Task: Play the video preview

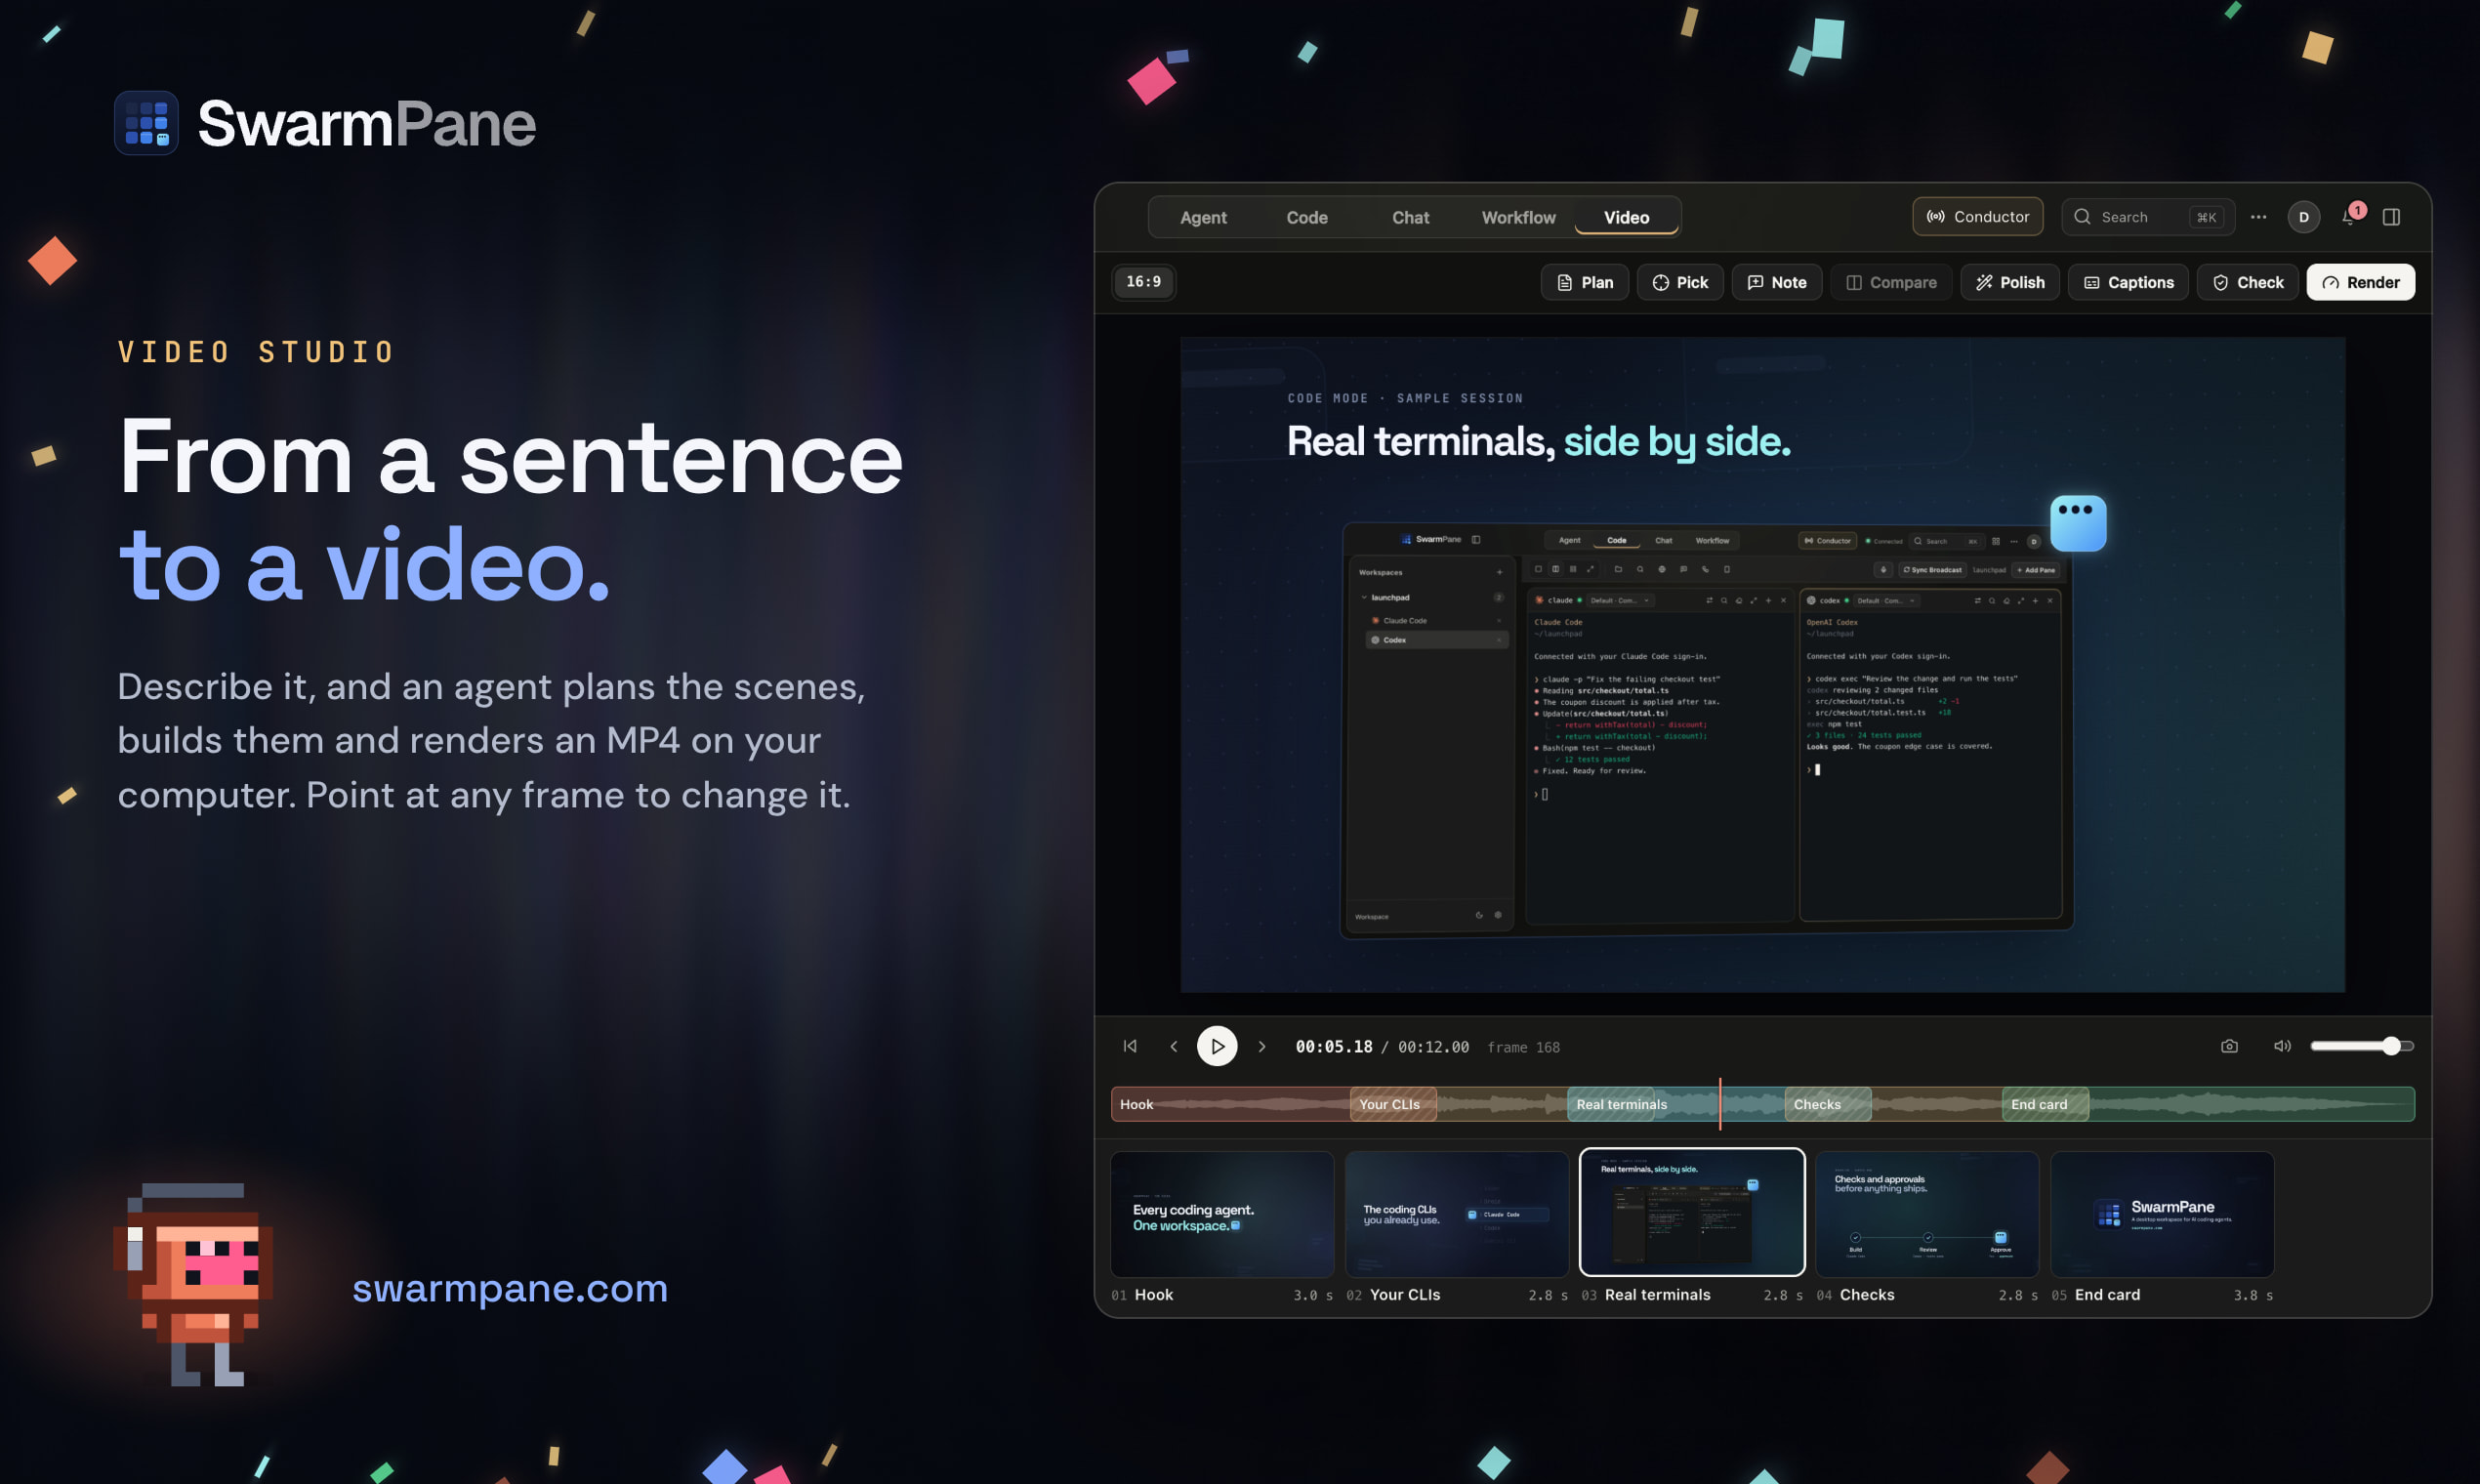Action: pos(1217,1046)
